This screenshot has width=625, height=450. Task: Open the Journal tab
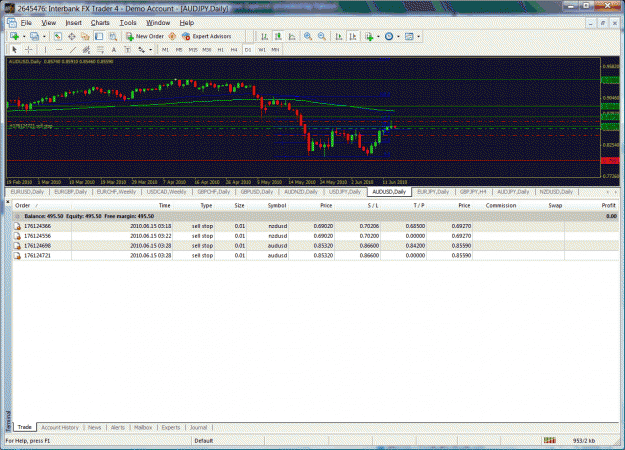(x=198, y=427)
